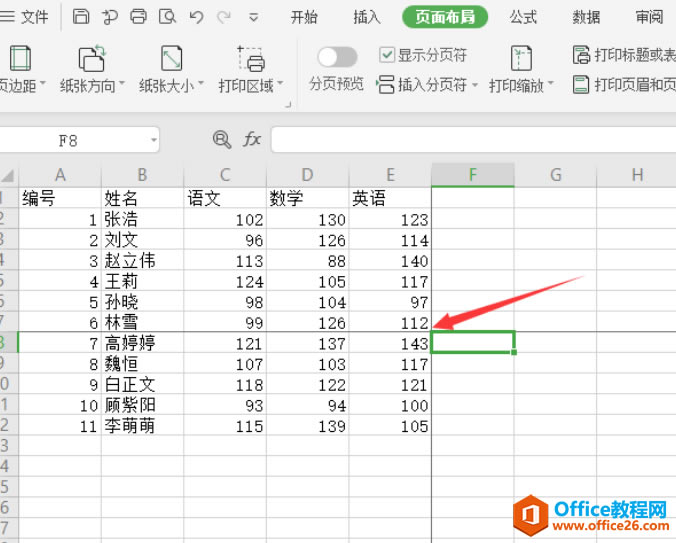Expand the Name Box dropdown arrow
Screen dimensions: 676x543
[x=153, y=140]
